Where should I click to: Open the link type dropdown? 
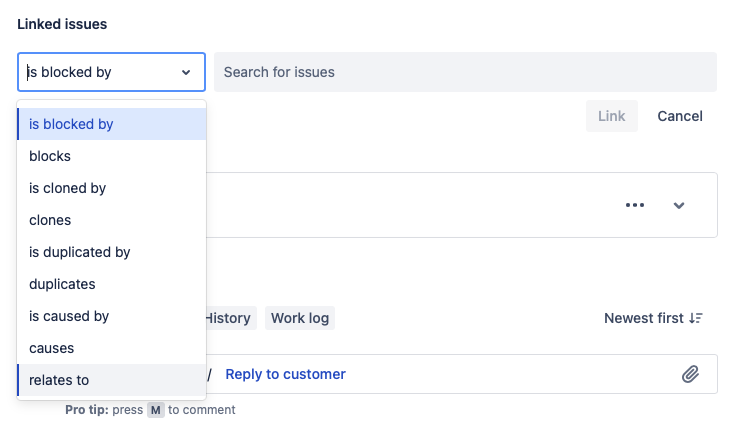click(x=111, y=72)
